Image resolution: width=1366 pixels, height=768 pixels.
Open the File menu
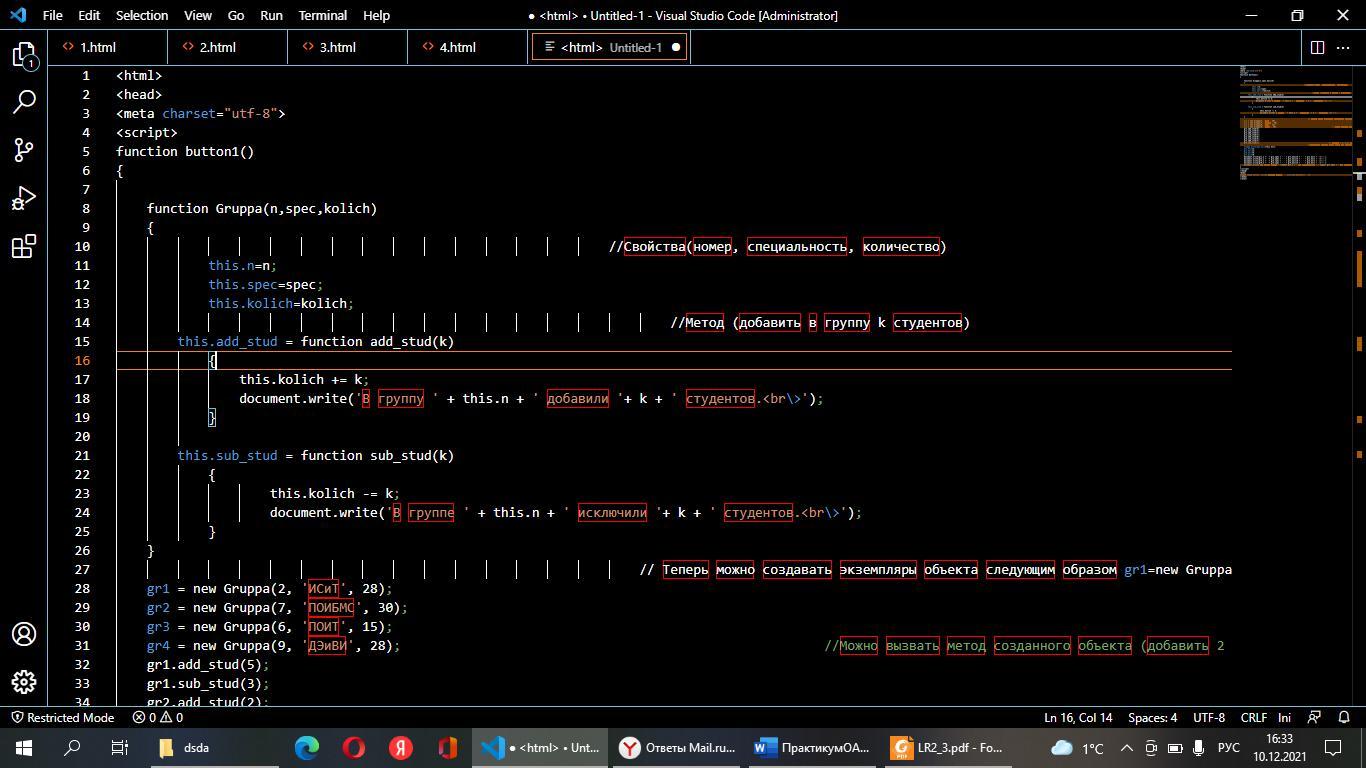pyautogui.click(x=53, y=15)
